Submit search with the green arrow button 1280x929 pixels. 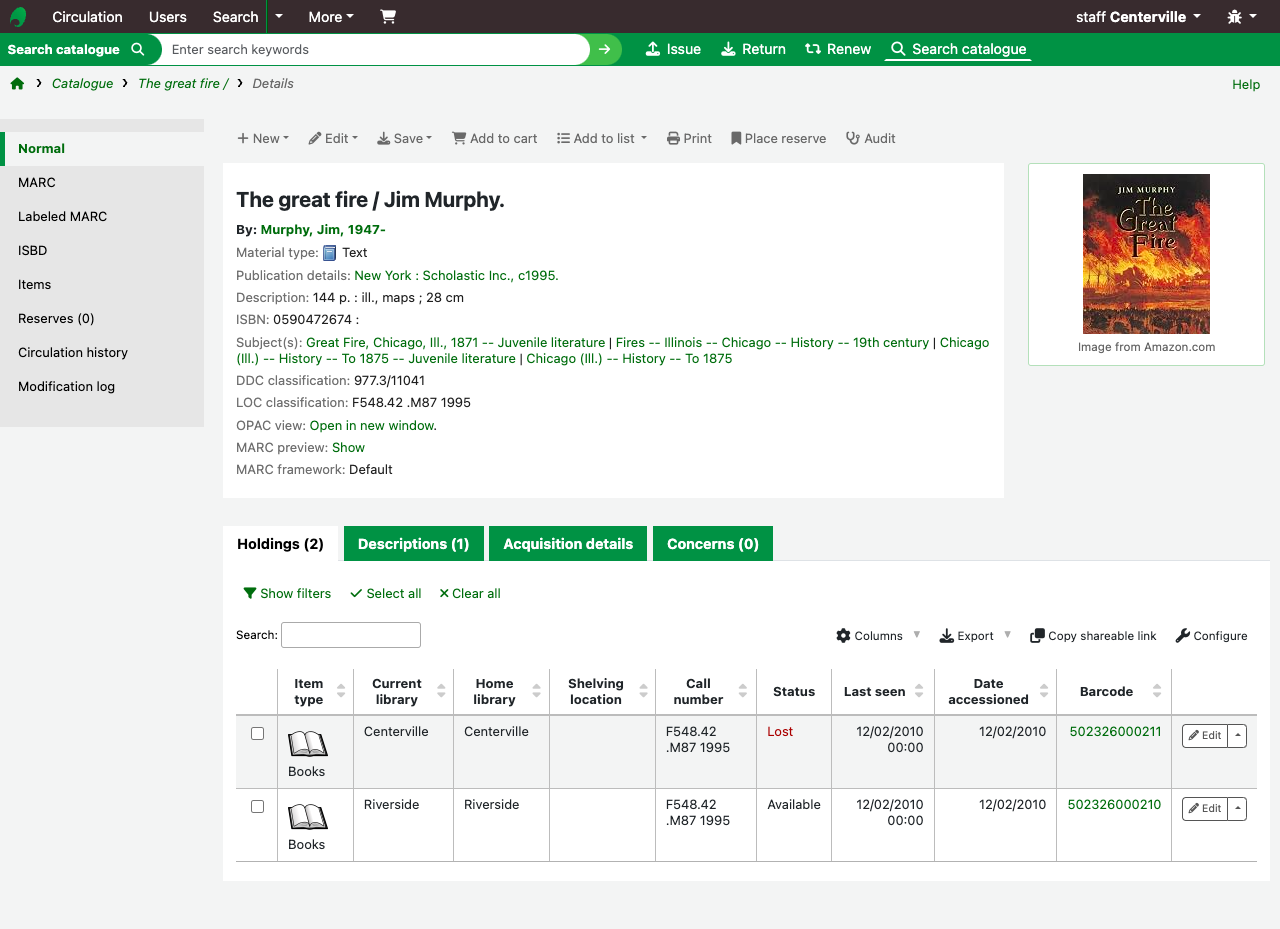(x=604, y=49)
